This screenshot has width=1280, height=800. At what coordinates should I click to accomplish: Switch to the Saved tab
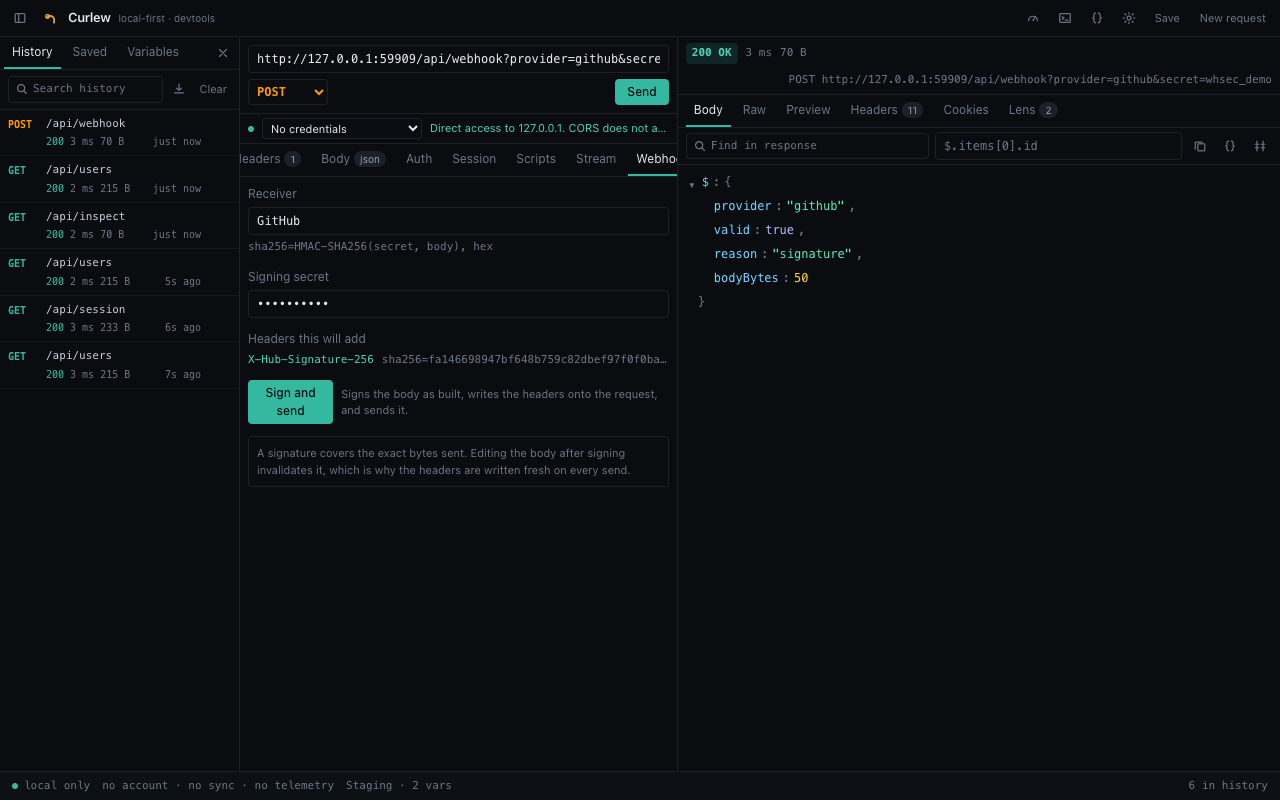pos(90,52)
